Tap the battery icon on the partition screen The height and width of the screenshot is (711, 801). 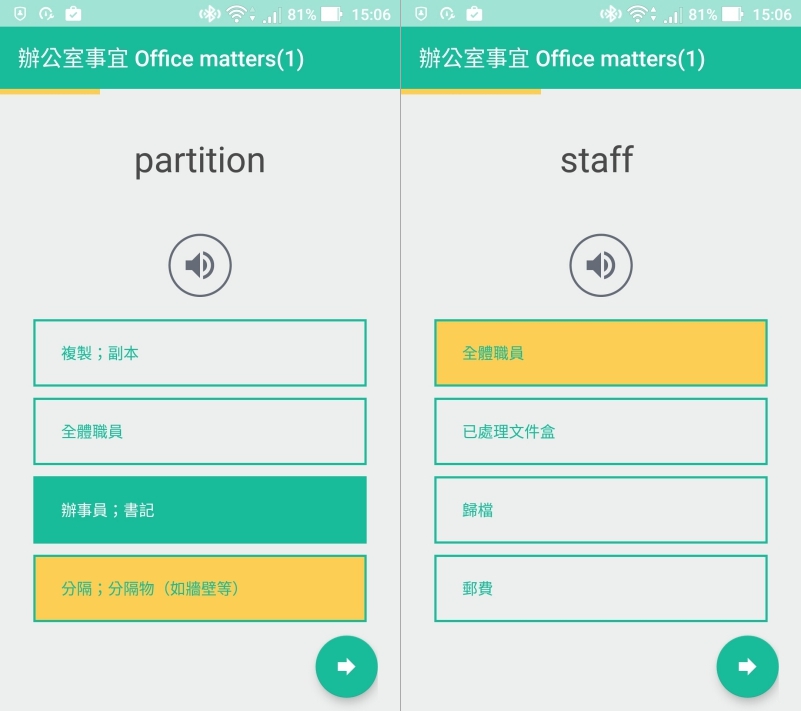[x=332, y=14]
